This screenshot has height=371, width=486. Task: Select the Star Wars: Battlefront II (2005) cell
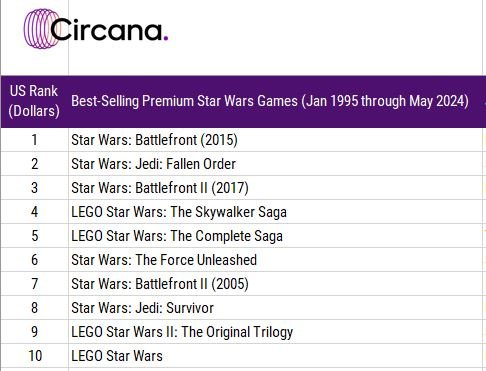coord(275,284)
